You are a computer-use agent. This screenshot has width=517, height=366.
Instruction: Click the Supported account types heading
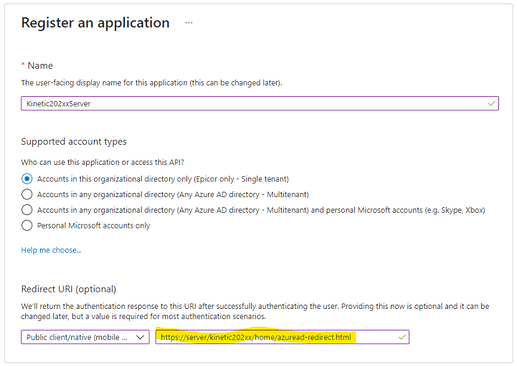(74, 142)
